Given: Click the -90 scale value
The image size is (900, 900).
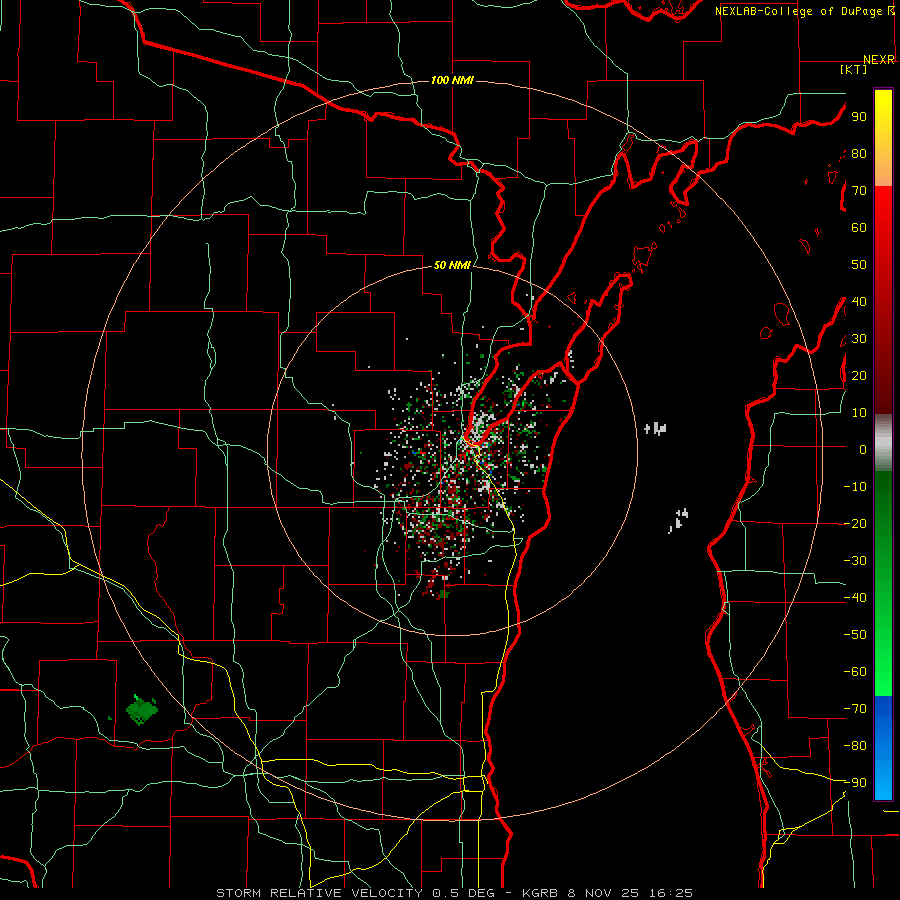Looking at the screenshot, I should tap(855, 782).
